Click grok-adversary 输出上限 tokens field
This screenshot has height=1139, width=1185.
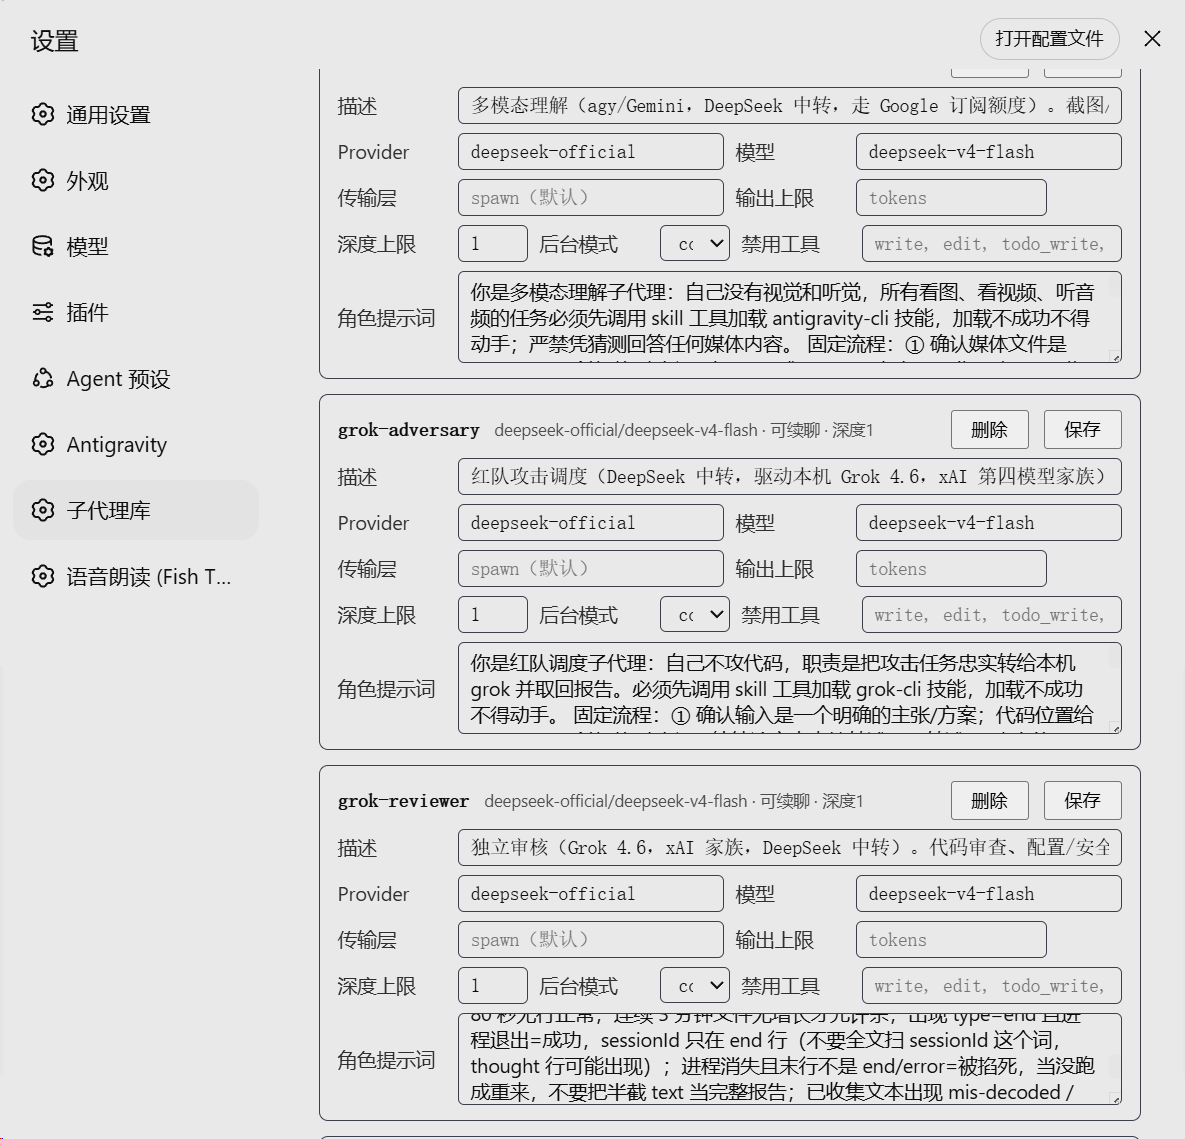pyautogui.click(x=951, y=568)
